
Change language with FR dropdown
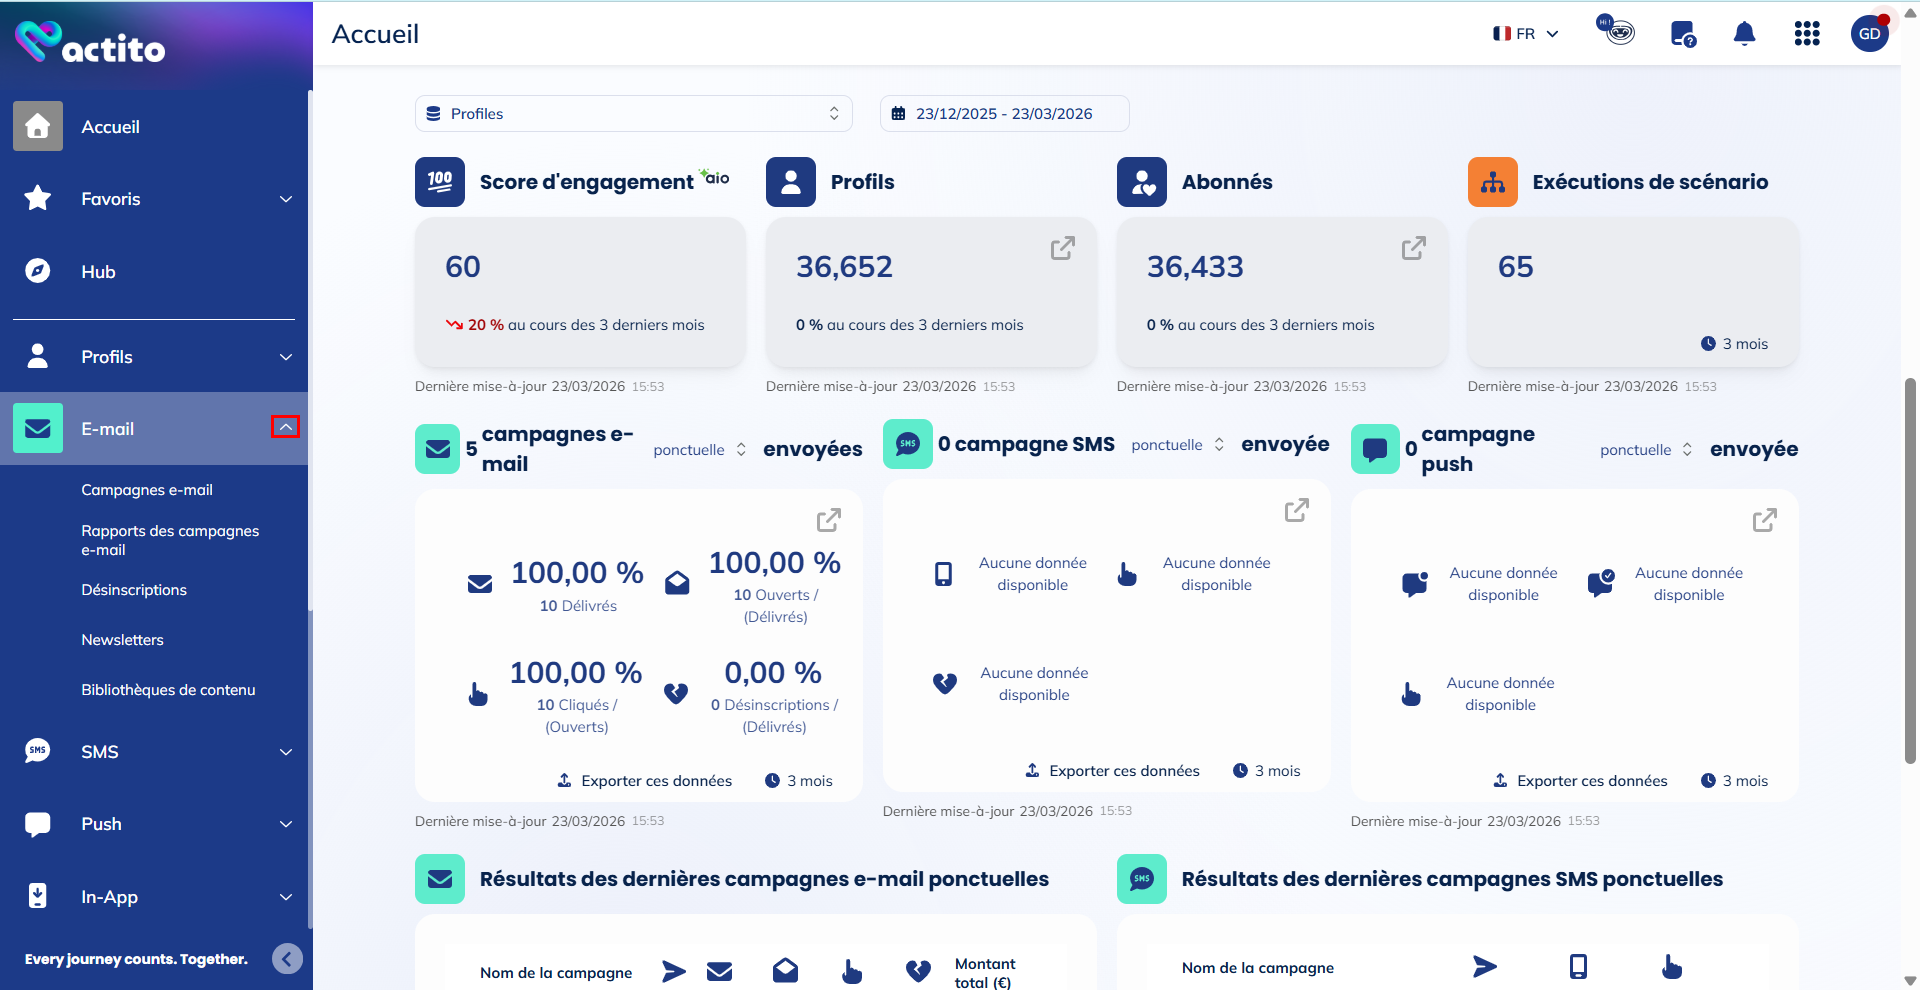pyautogui.click(x=1525, y=34)
